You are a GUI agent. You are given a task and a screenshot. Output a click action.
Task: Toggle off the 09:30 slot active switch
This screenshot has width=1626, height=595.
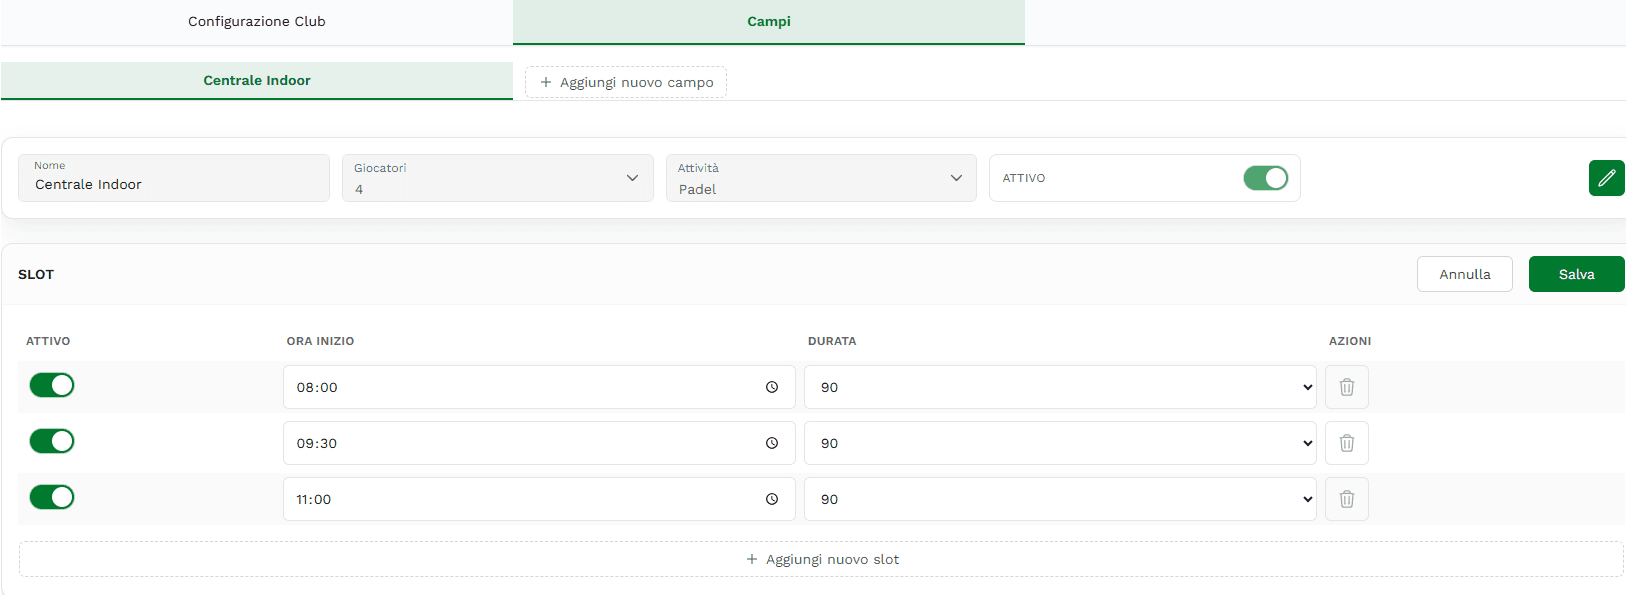(52, 441)
